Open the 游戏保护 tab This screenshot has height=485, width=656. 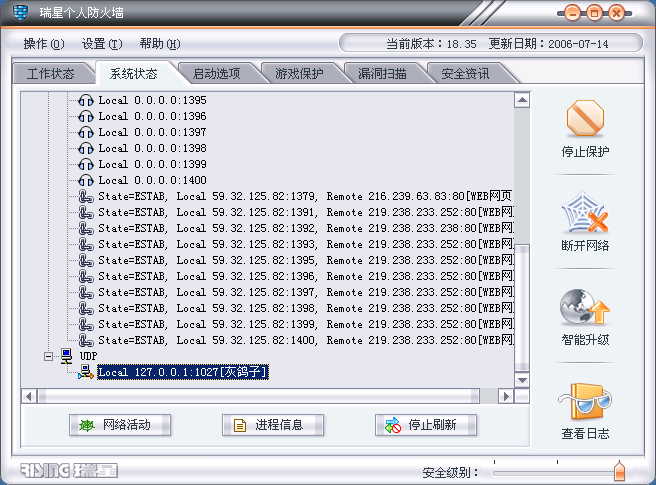(299, 74)
